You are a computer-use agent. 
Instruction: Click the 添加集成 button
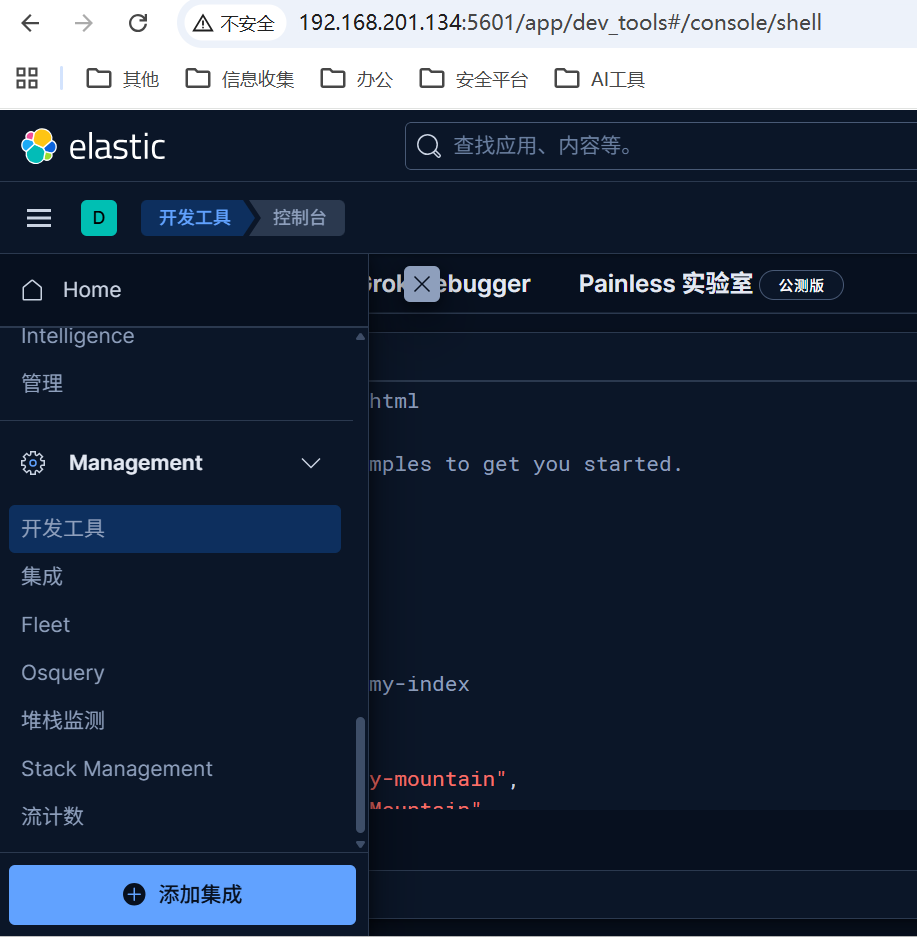(182, 895)
